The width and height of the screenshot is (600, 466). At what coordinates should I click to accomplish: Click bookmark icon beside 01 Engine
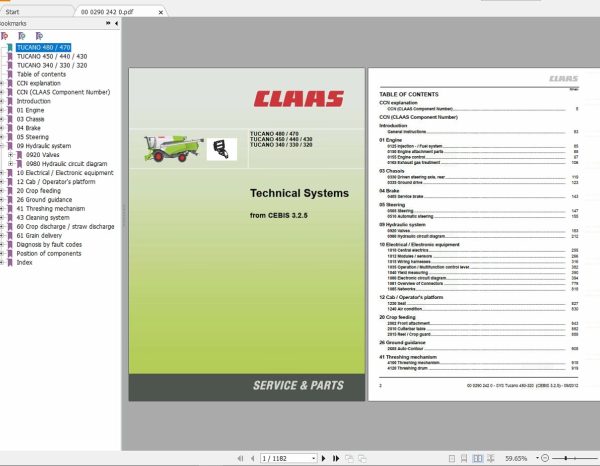pos(10,110)
